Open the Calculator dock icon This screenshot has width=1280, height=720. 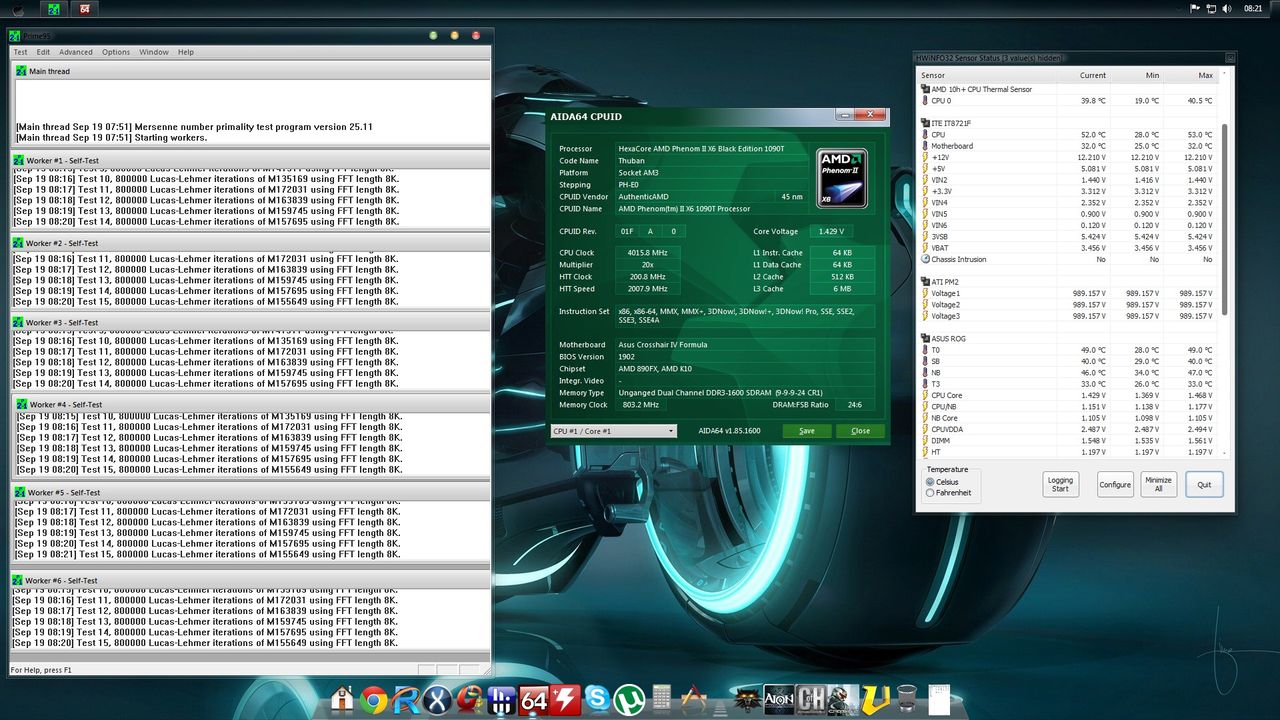coord(661,698)
